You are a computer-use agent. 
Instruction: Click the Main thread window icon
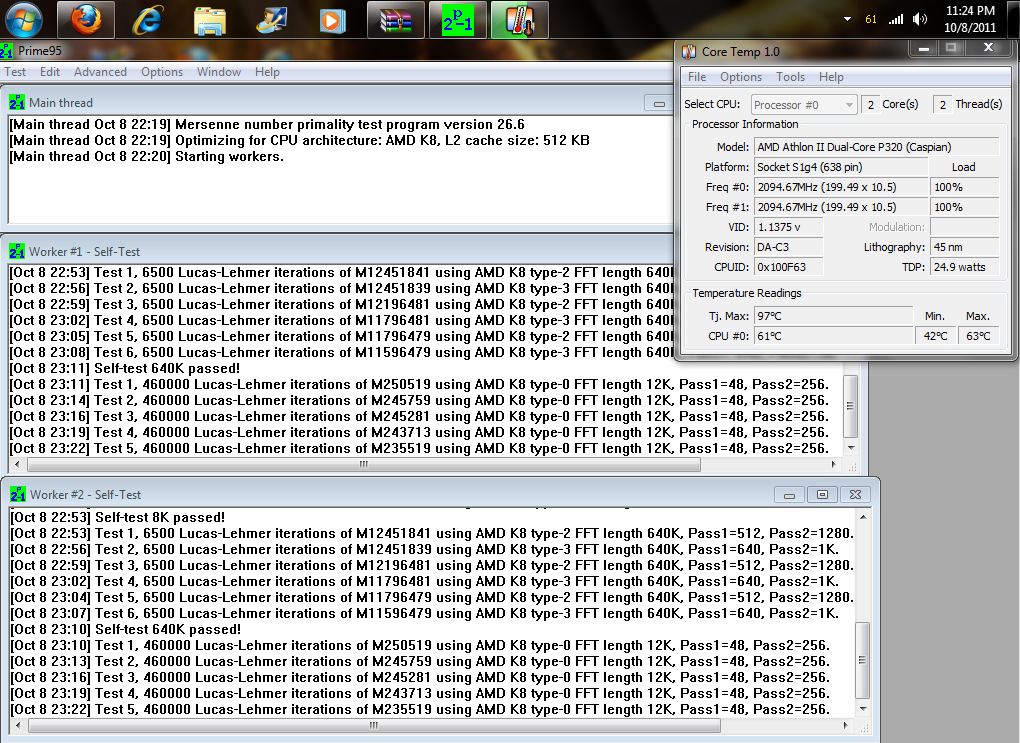coord(17,103)
